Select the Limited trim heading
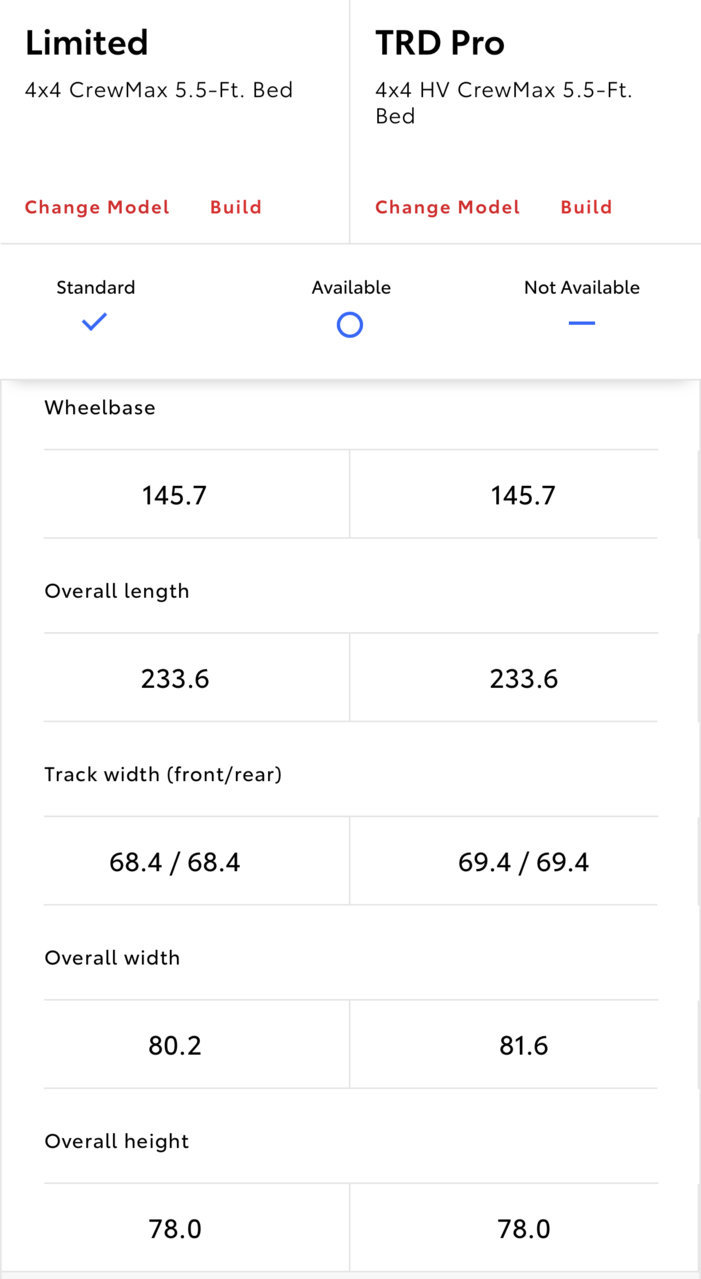The height and width of the screenshot is (1279, 701). click(87, 43)
